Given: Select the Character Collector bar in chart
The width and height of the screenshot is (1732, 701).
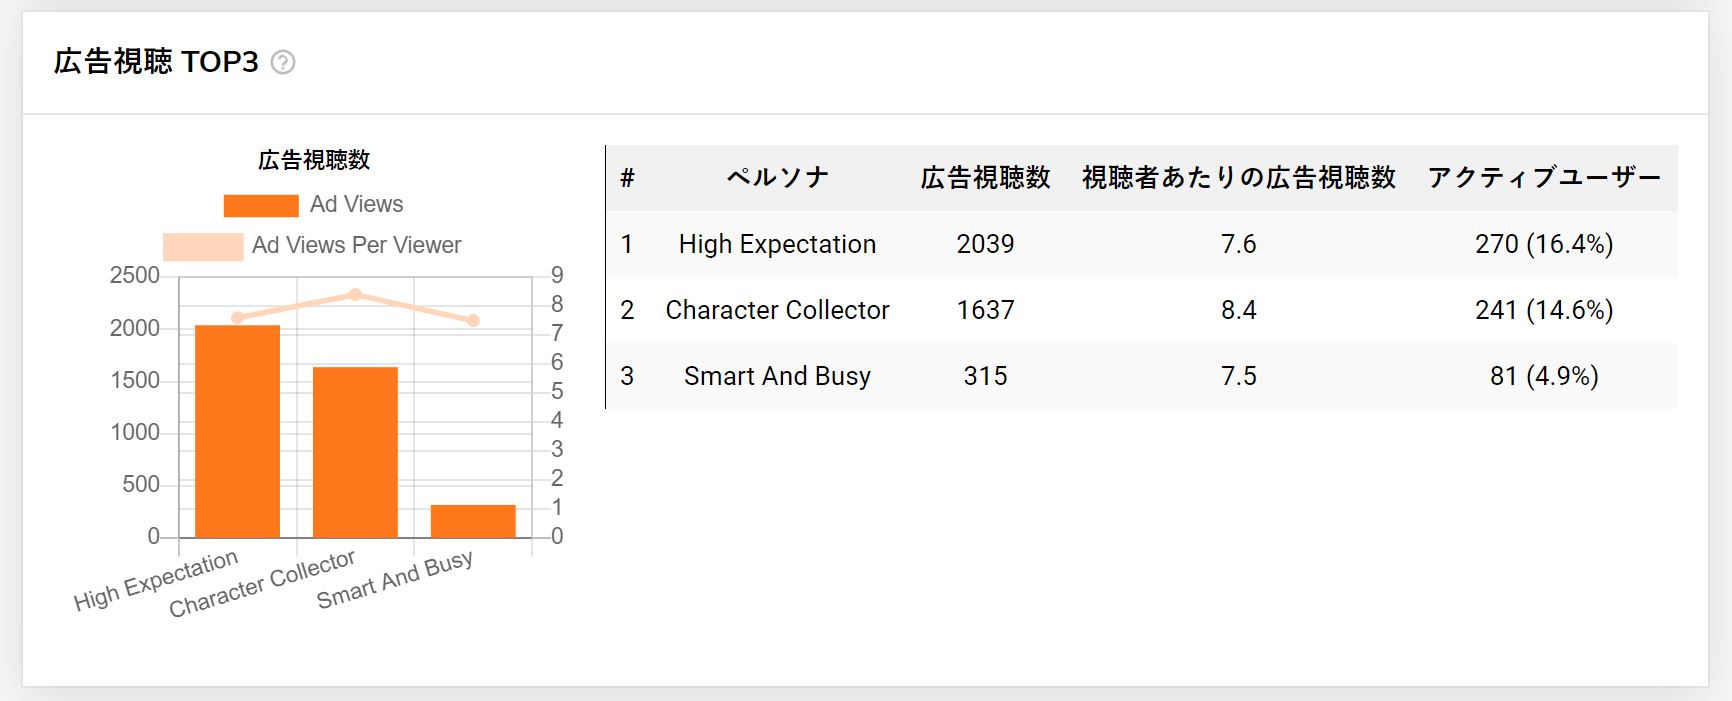Looking at the screenshot, I should (355, 452).
